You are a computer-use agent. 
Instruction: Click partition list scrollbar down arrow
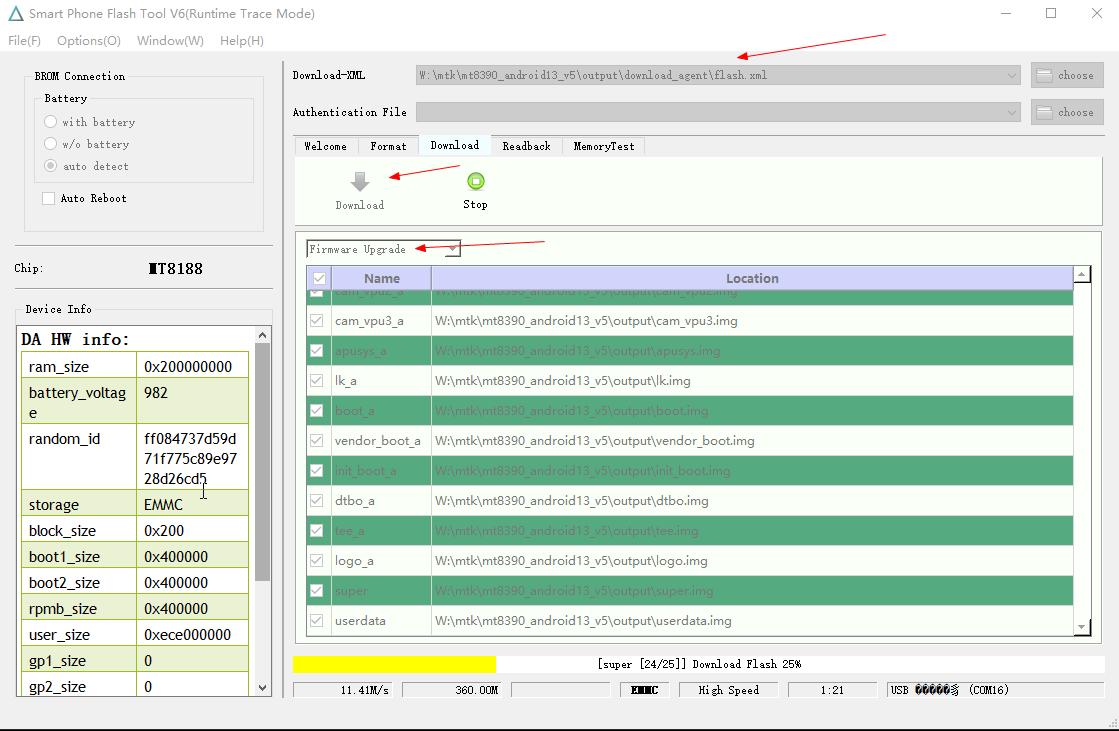click(x=1082, y=627)
